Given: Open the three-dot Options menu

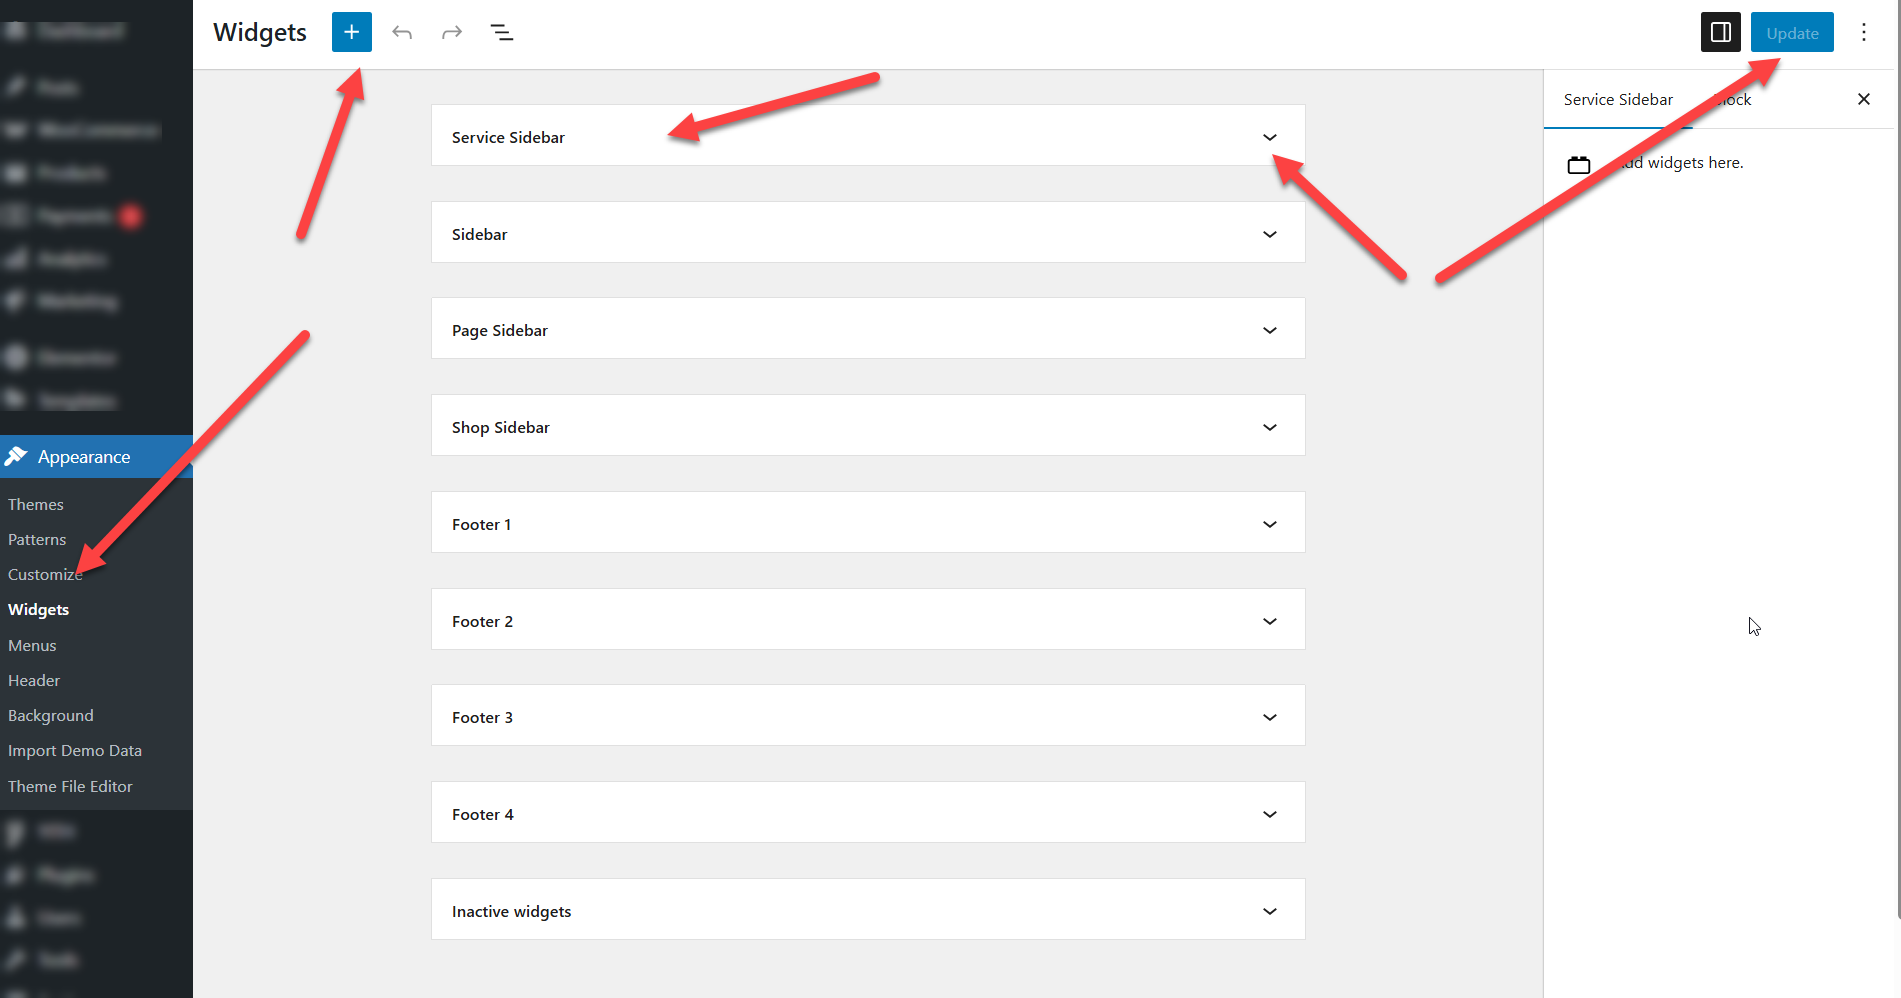Looking at the screenshot, I should [x=1863, y=33].
